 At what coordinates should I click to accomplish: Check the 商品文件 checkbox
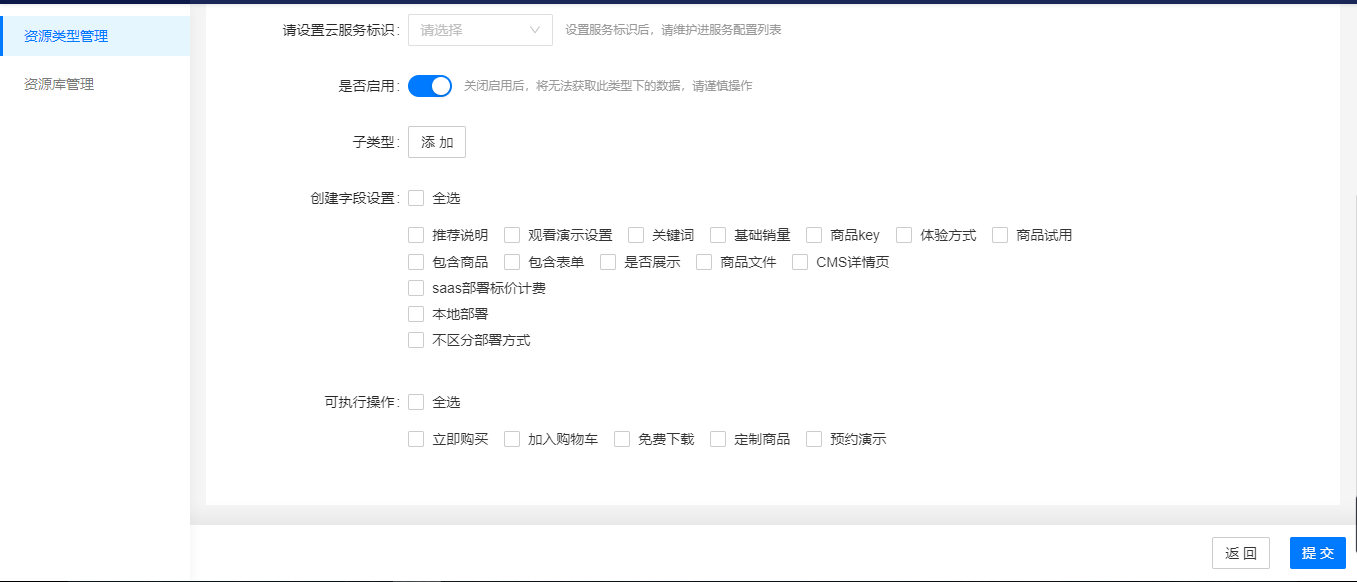click(705, 262)
